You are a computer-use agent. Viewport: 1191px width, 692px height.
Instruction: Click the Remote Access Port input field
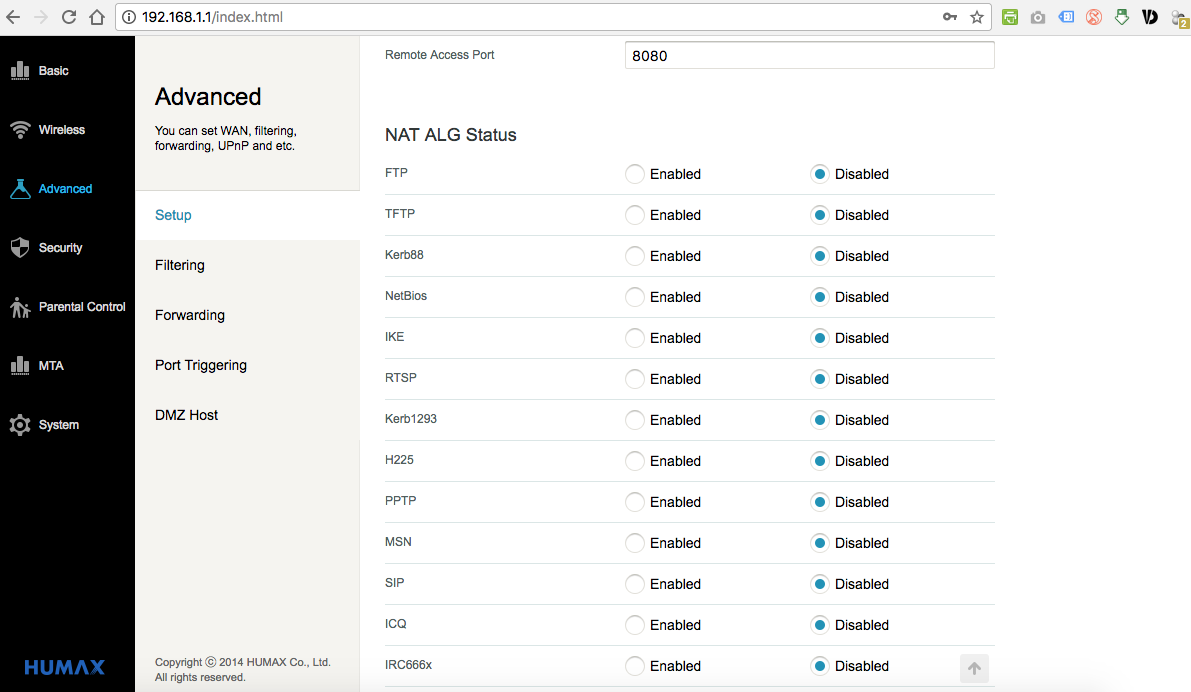809,56
